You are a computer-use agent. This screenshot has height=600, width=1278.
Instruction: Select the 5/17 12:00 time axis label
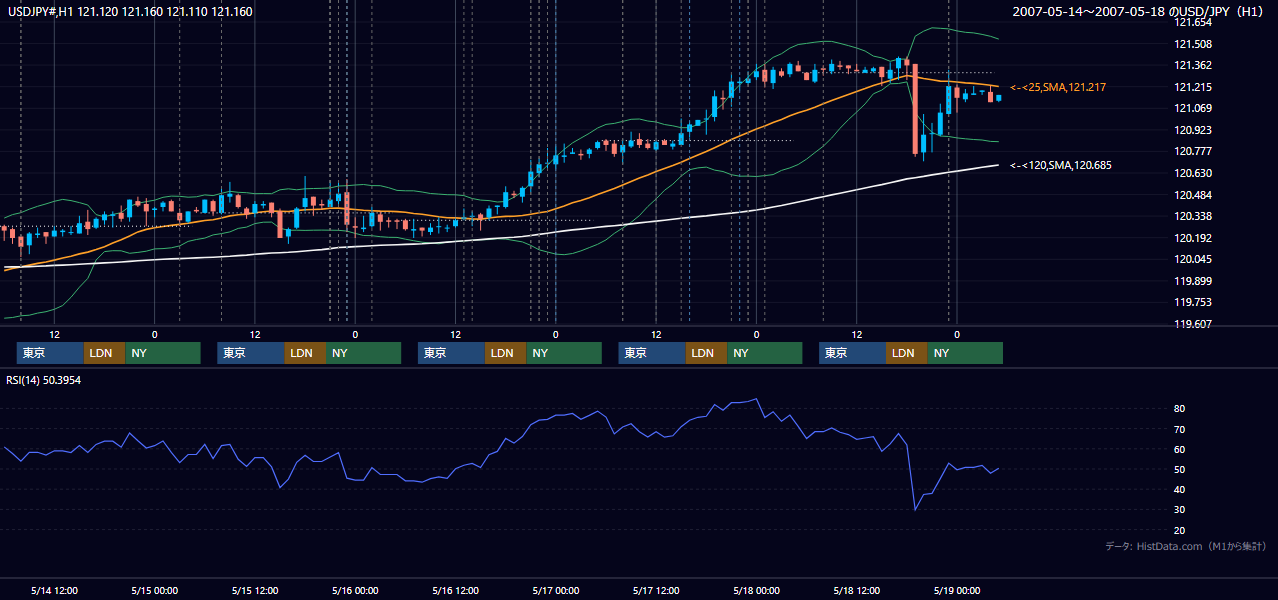656,590
